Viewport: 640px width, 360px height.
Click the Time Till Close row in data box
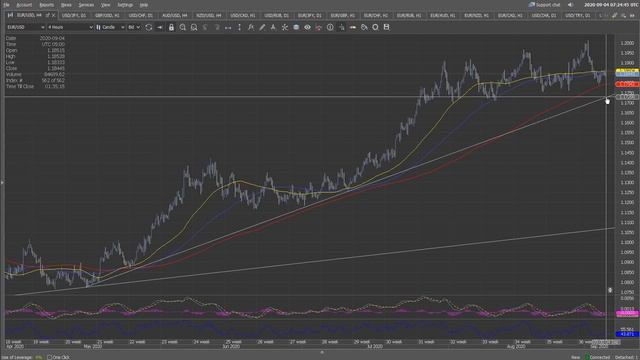(x=35, y=87)
